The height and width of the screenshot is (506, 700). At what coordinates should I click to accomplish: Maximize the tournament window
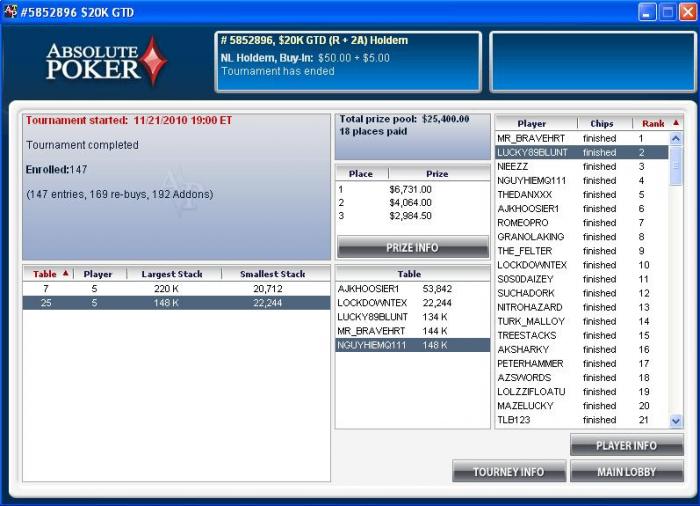667,12
